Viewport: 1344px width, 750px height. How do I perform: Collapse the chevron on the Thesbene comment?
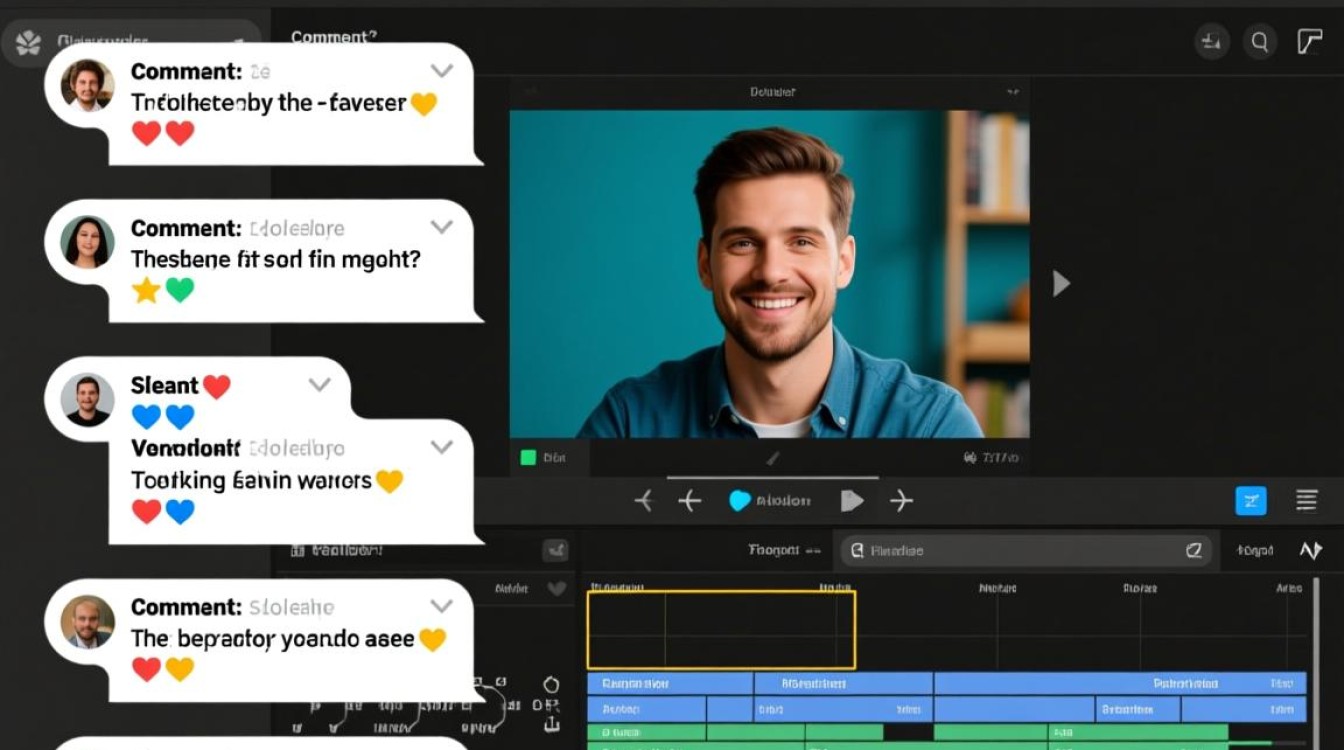pos(441,228)
